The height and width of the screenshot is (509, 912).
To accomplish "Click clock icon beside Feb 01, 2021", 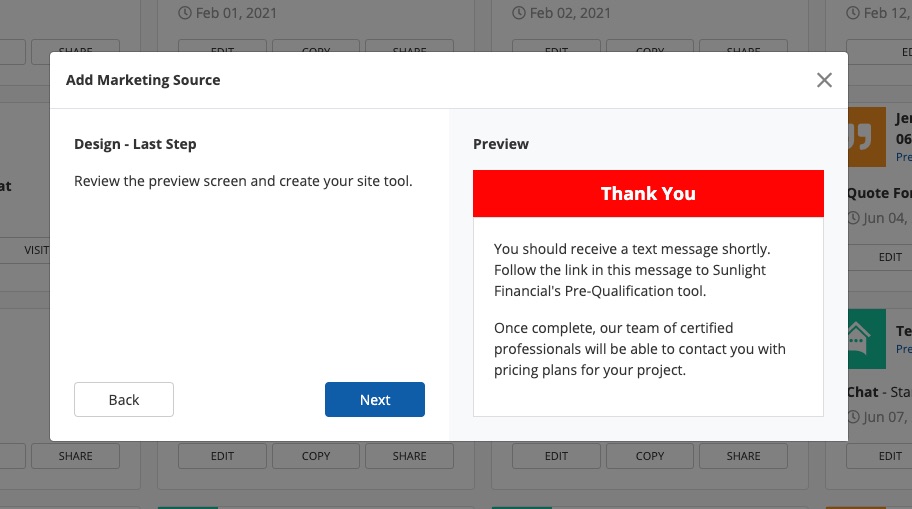I will (184, 13).
